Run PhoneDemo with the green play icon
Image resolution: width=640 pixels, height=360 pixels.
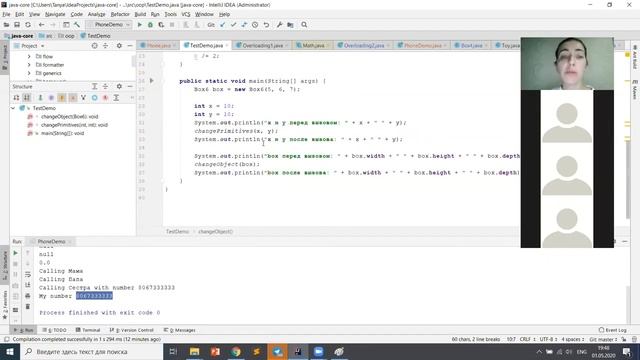[x=140, y=25]
